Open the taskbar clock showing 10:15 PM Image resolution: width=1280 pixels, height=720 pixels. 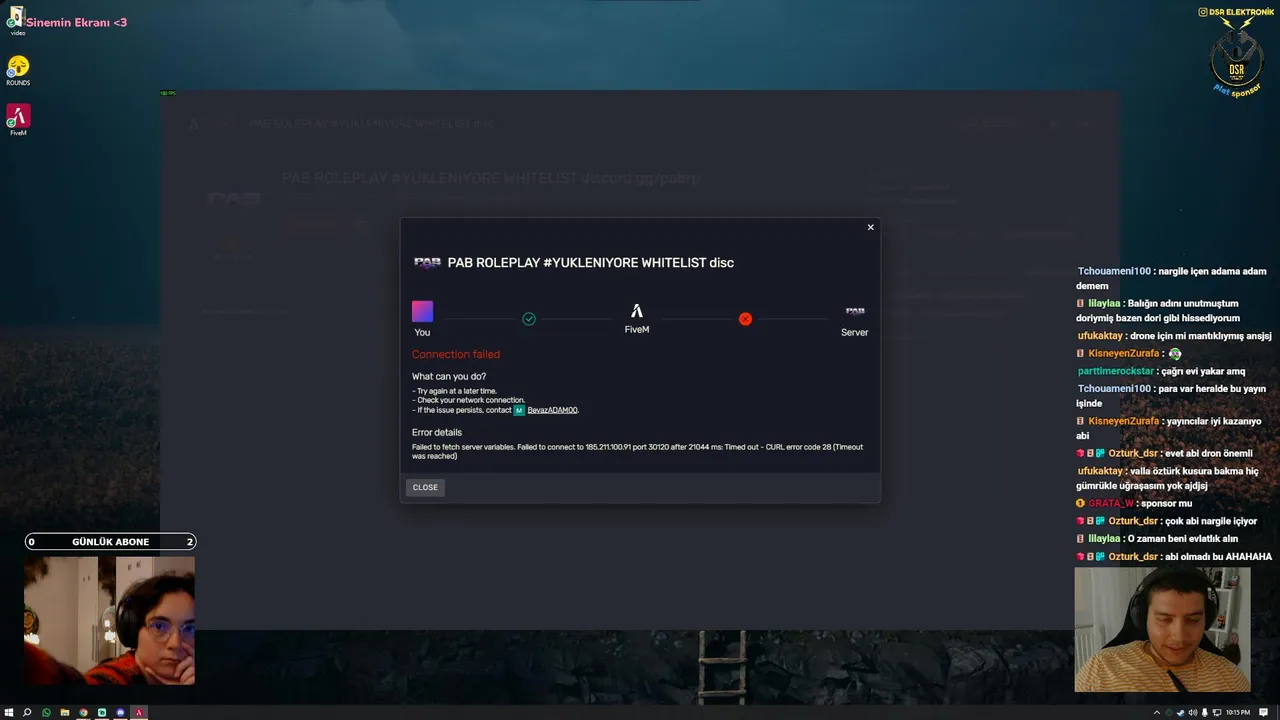(1238, 712)
